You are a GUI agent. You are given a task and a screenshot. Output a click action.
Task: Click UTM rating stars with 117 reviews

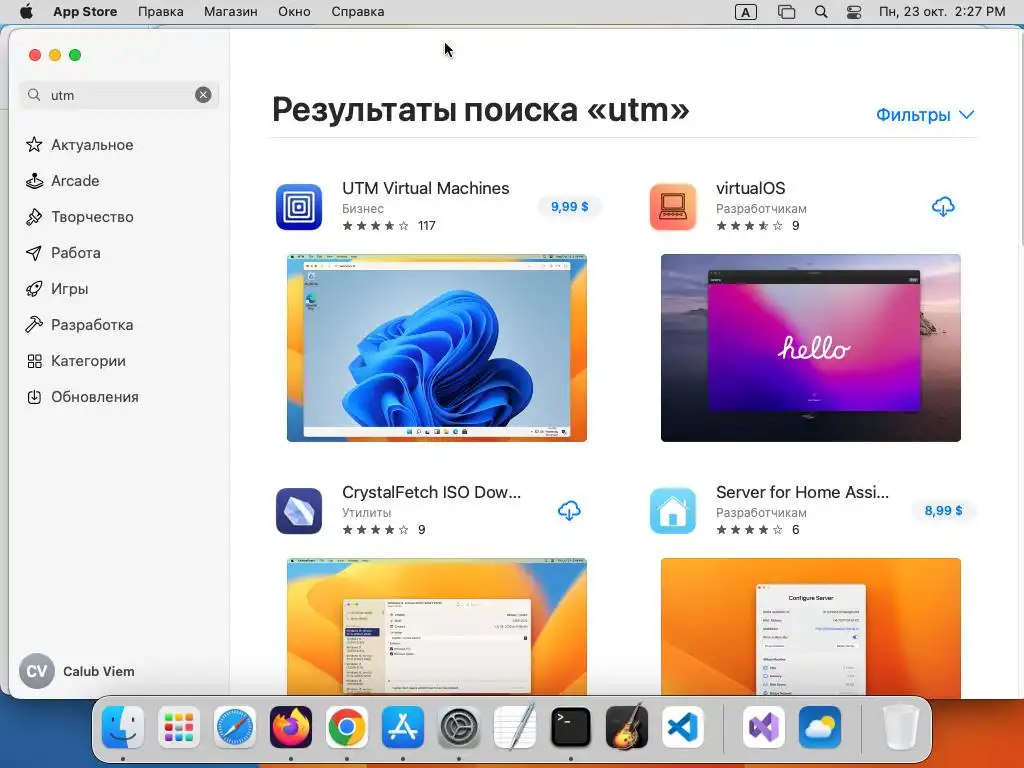(x=376, y=226)
